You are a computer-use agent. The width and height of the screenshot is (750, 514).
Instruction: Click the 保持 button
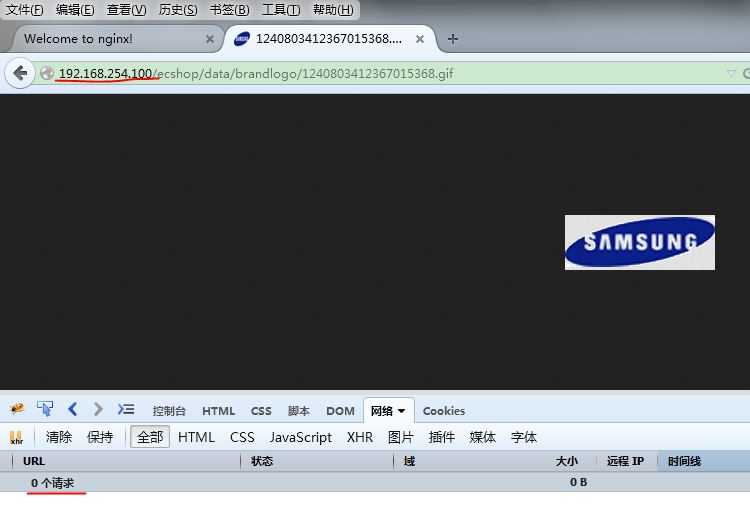[100, 437]
